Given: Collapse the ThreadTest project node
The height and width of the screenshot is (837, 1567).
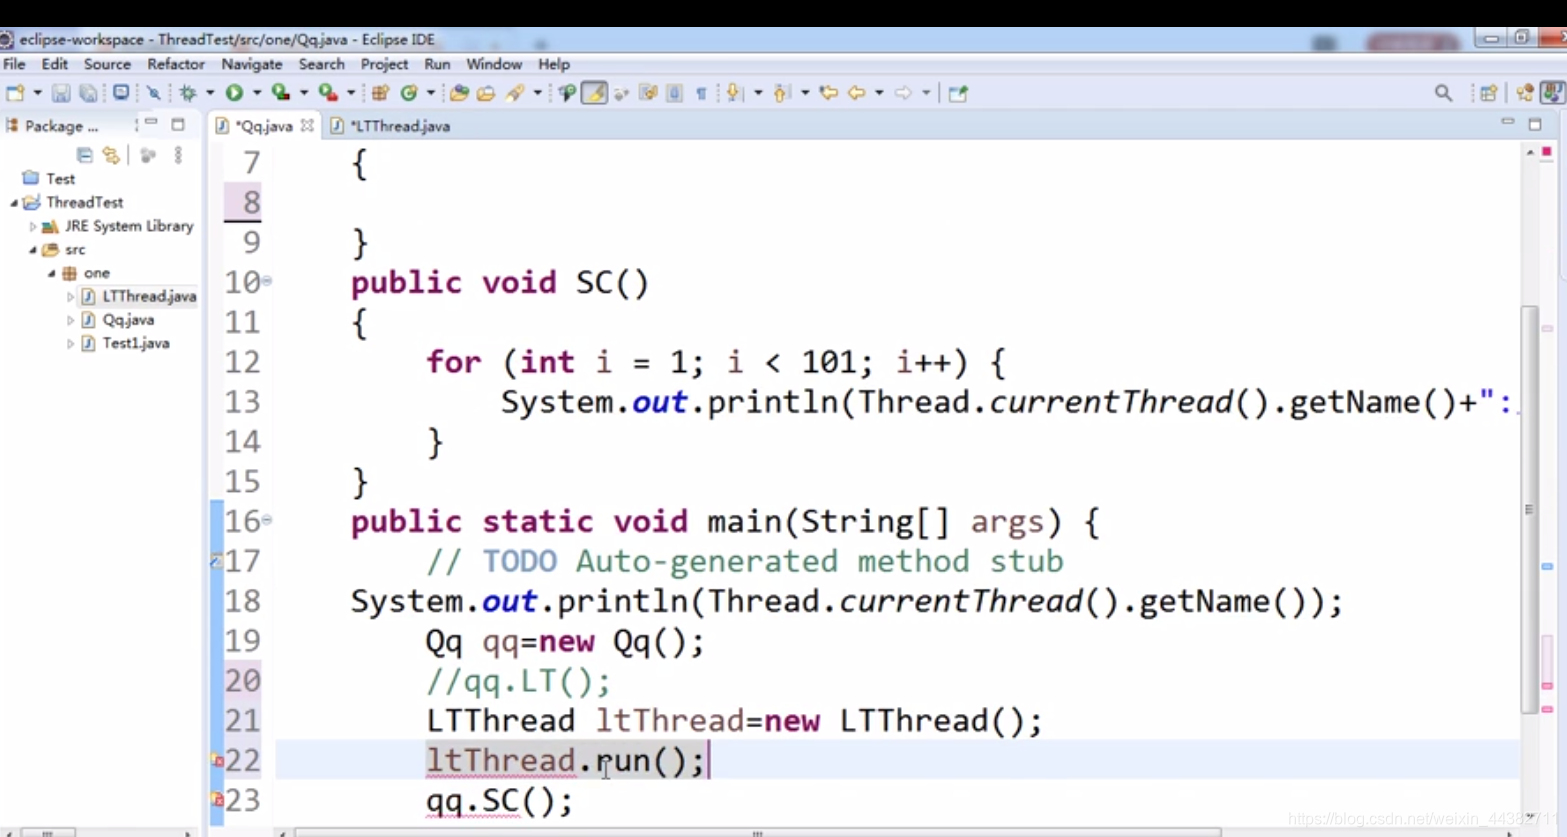Looking at the screenshot, I should [x=14, y=202].
